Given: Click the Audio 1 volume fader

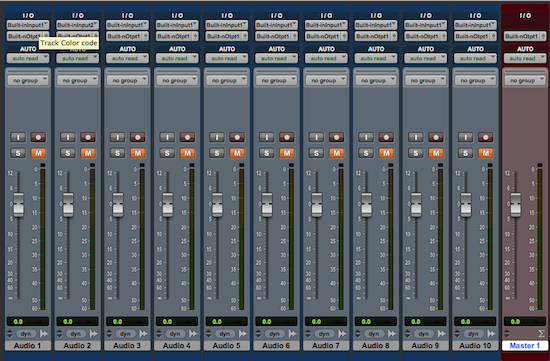Looking at the screenshot, I should [18, 204].
